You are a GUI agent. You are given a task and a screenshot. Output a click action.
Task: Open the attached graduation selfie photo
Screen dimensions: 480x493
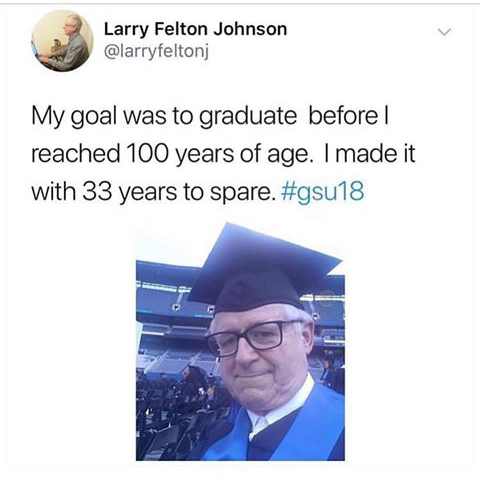coord(240,342)
